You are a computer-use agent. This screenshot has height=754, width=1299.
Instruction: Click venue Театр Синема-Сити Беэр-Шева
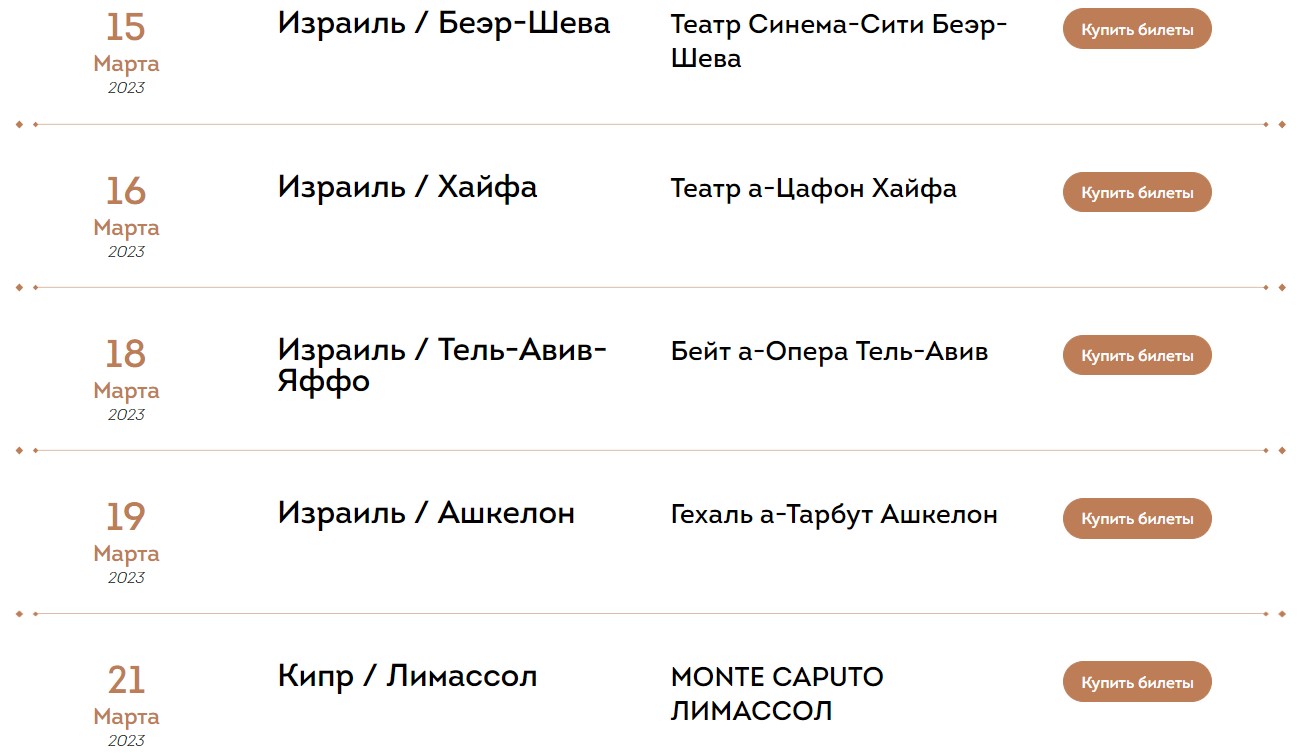point(838,40)
